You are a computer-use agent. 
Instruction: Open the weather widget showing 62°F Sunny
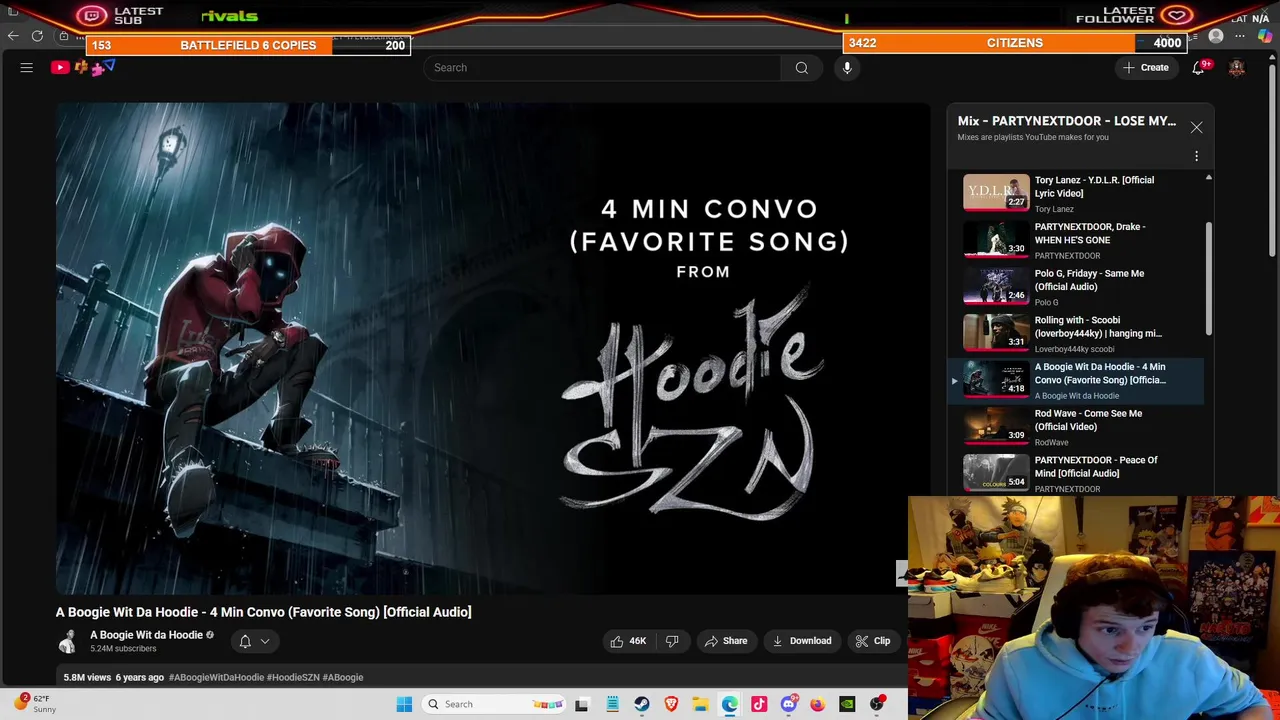36,704
